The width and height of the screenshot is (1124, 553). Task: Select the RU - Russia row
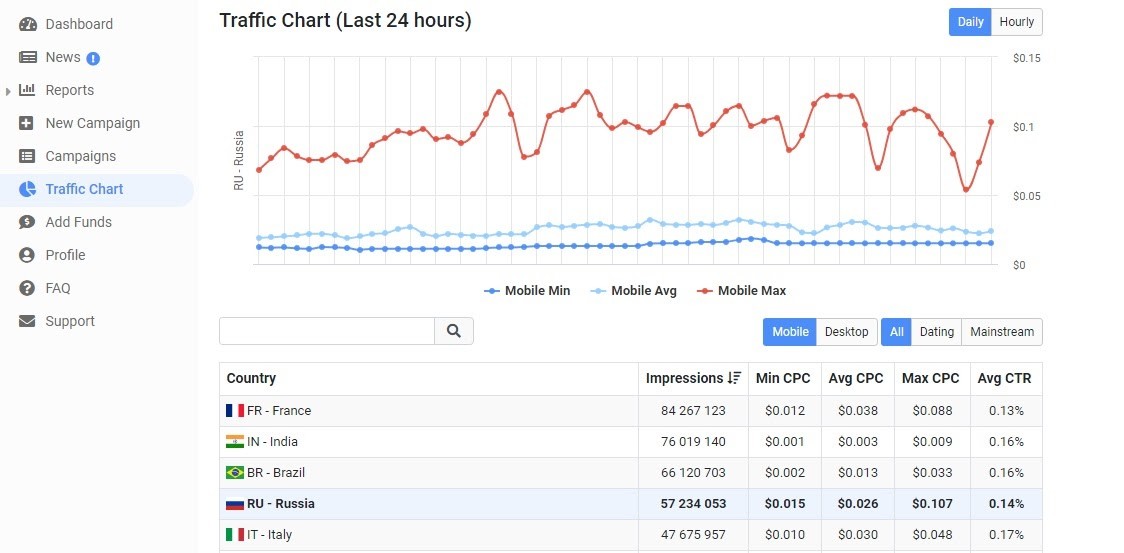(x=631, y=504)
